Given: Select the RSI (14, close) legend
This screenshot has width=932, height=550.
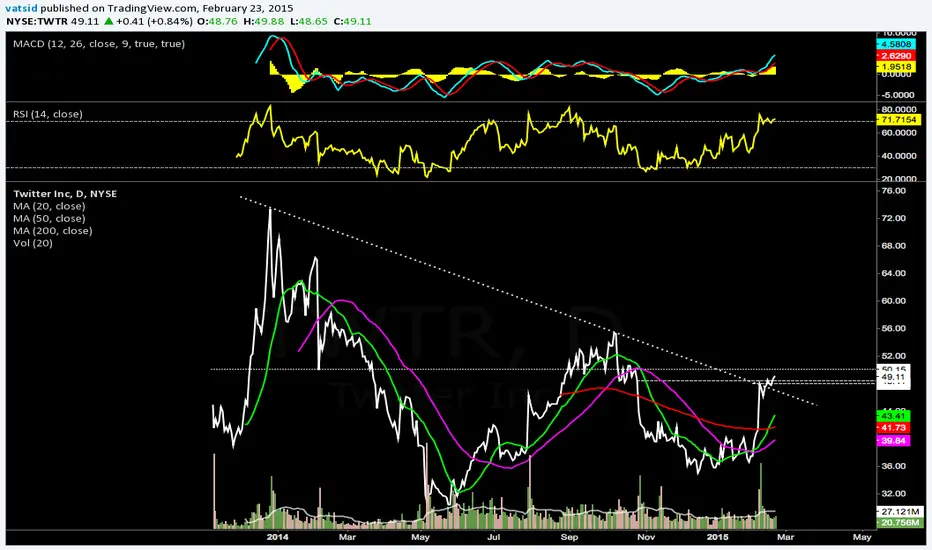Looking at the screenshot, I should click(x=48, y=114).
